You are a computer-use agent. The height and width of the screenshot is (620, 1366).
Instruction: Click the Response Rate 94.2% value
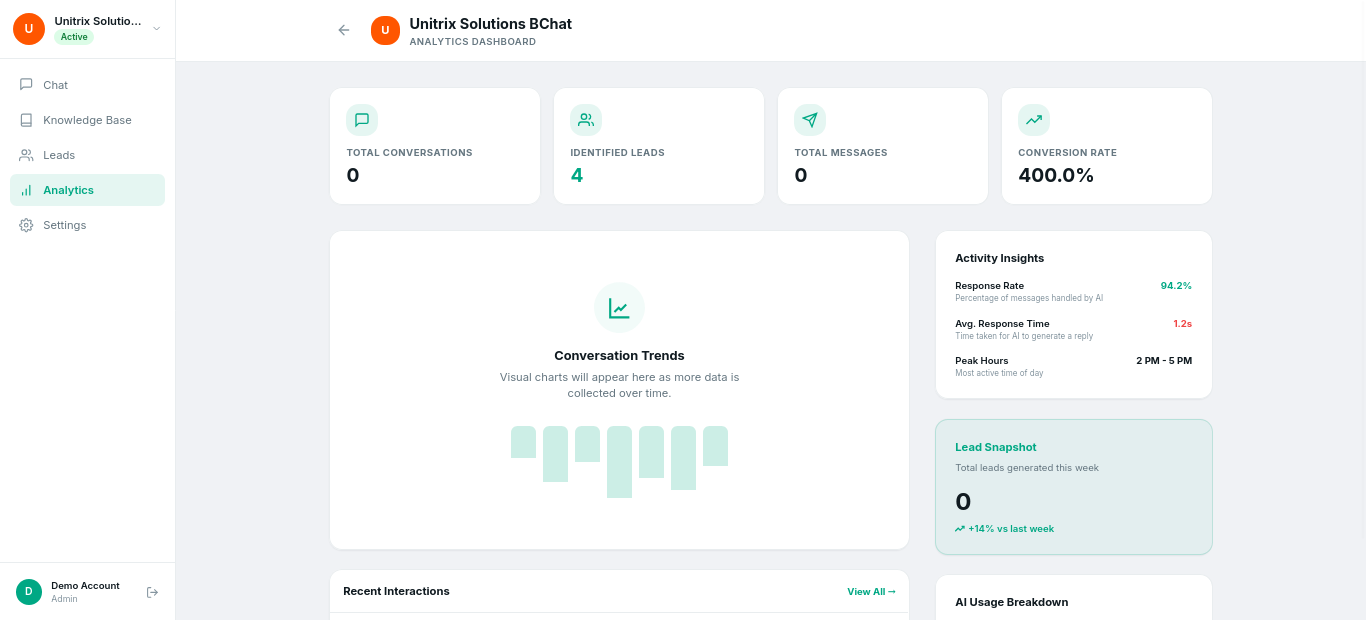(1176, 286)
